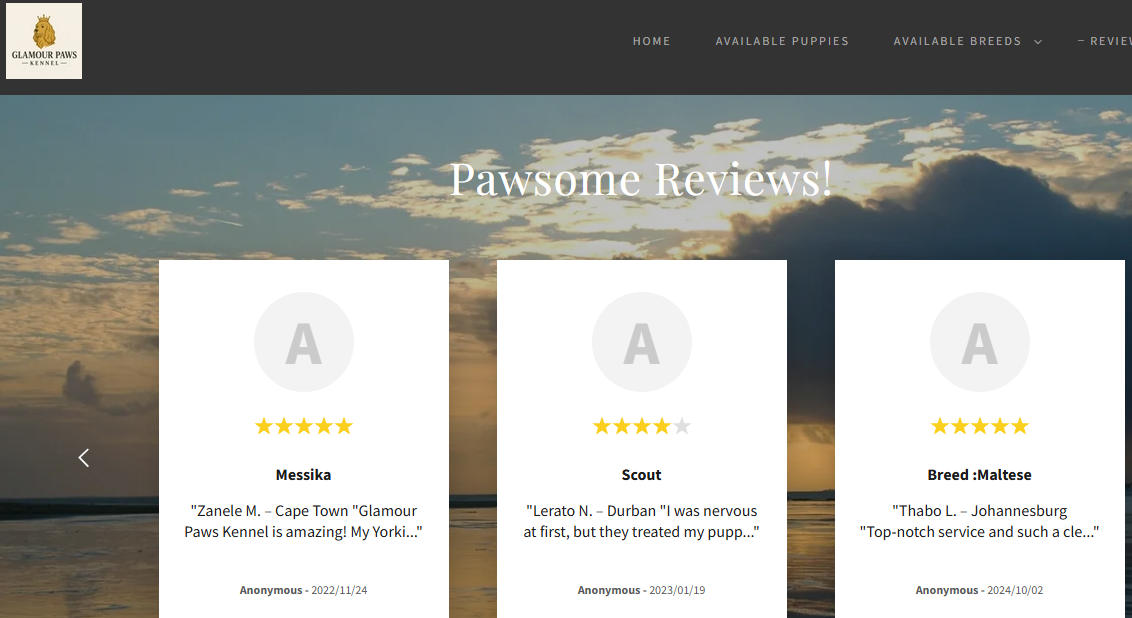Click the Pawsome Reviews! heading

640,179
